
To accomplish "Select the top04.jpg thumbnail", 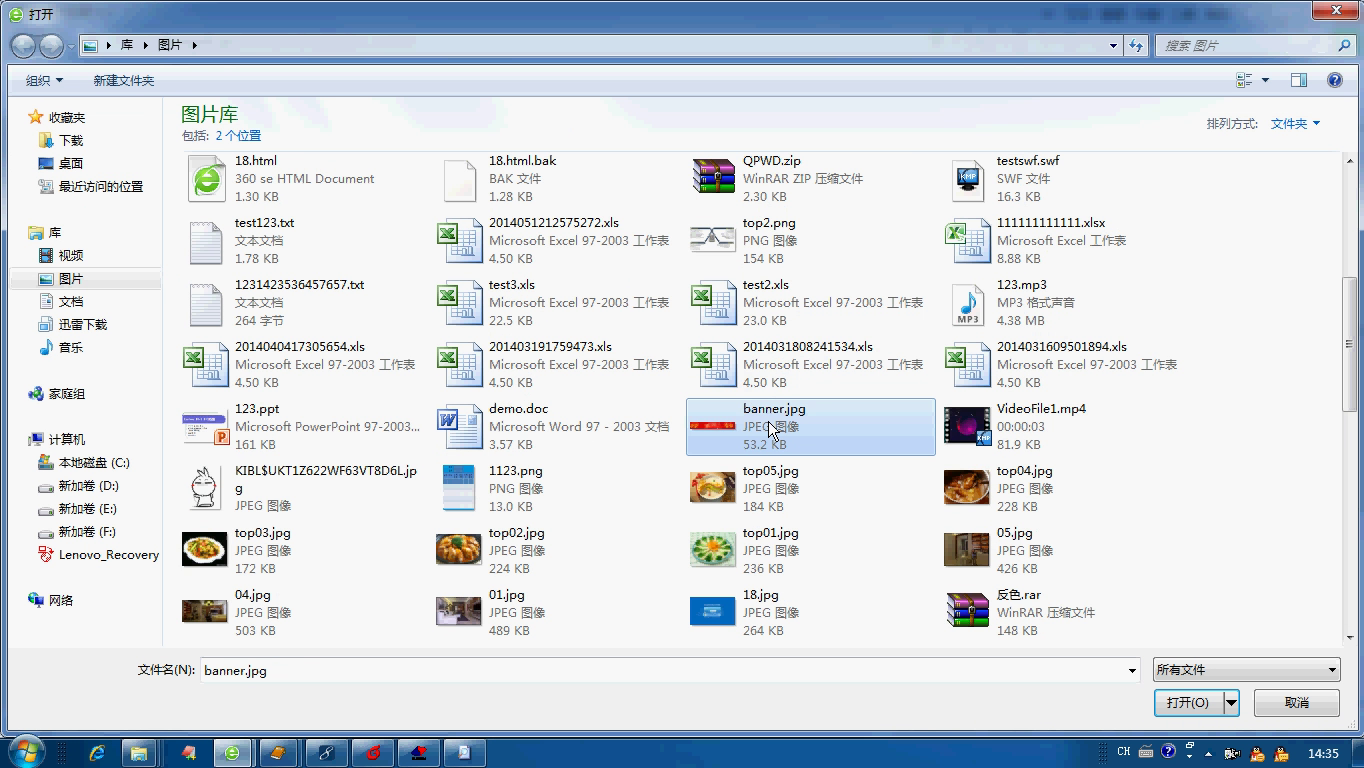I will coord(967,488).
